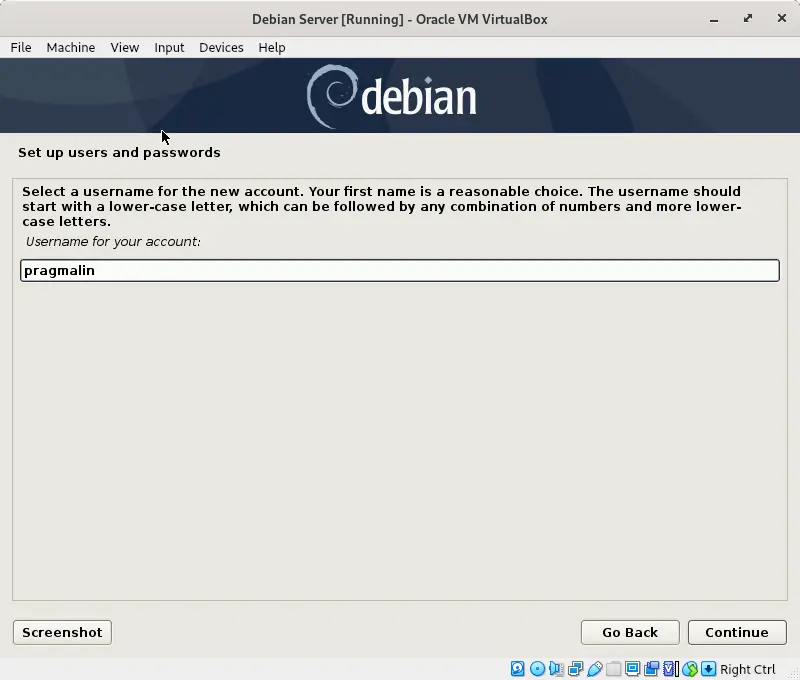
Task: Click the Go Back button
Action: pyautogui.click(x=630, y=633)
